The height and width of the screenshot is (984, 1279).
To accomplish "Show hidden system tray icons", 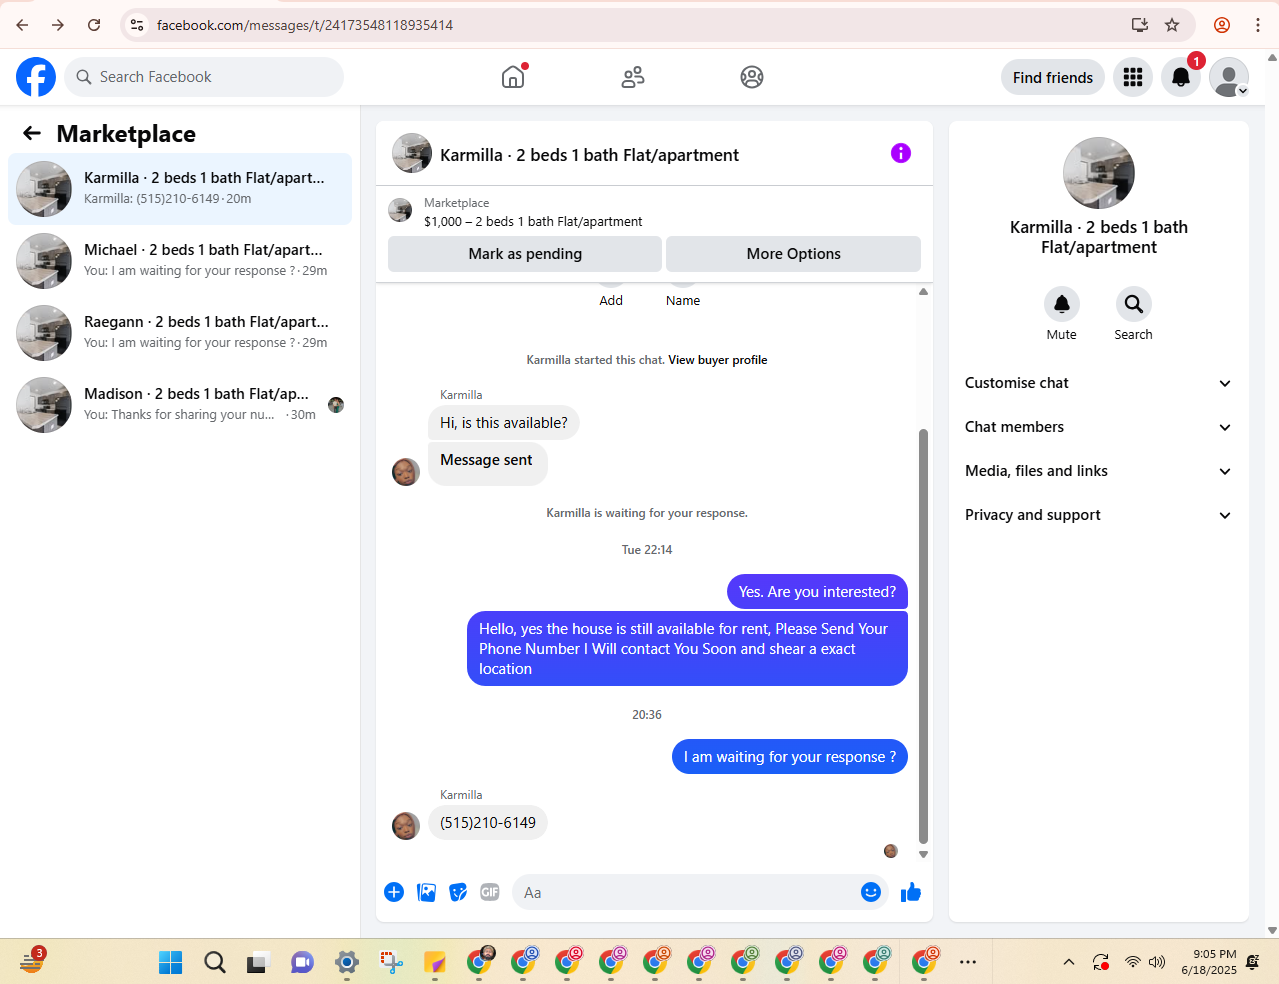I will (1069, 962).
